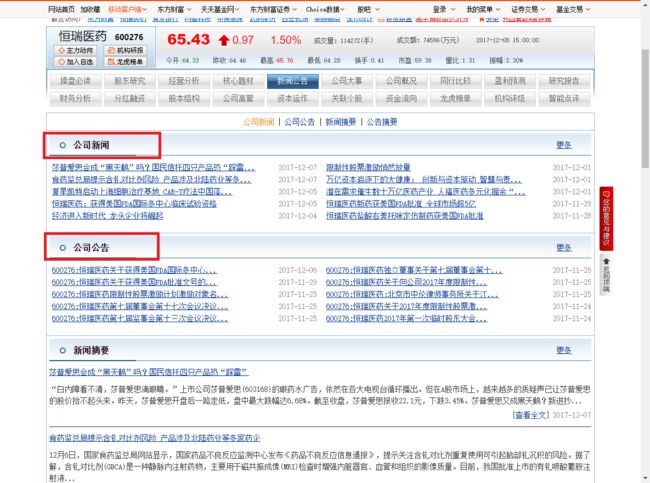Open news 恒瑞医药盐酸右美托咪定仿制药获美国FDA批准
This screenshot has width=650, height=483.
click(405, 216)
